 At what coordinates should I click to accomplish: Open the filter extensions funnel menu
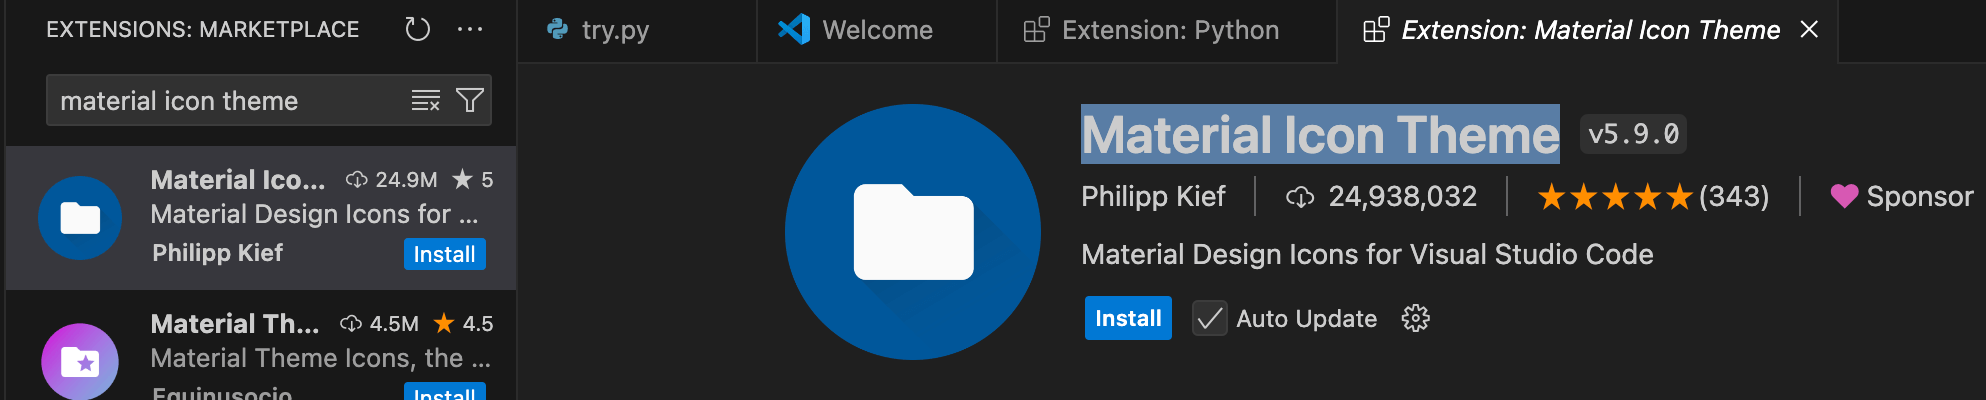point(469,100)
